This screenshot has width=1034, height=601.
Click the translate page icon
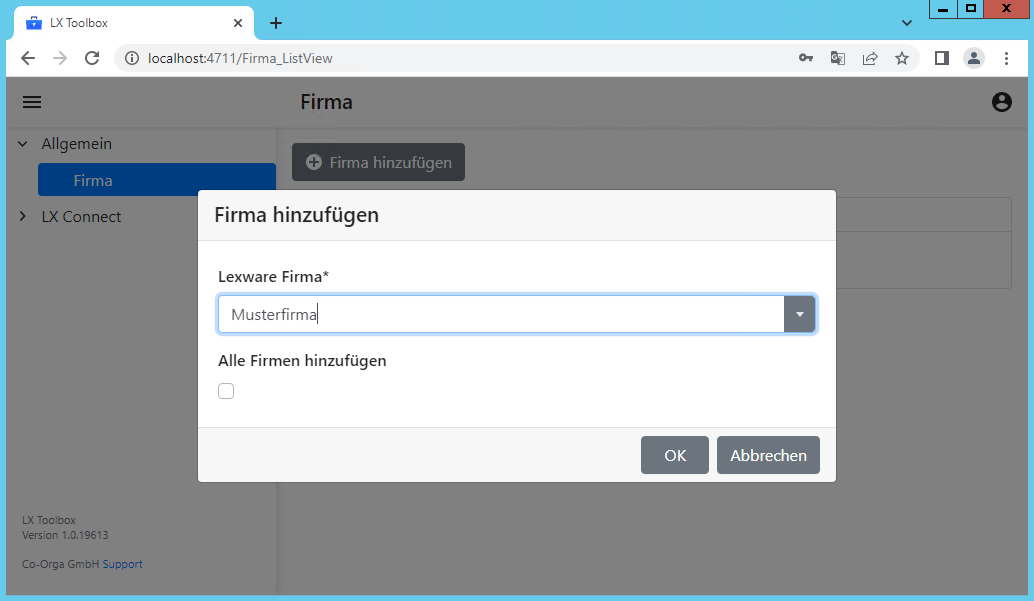coord(838,58)
